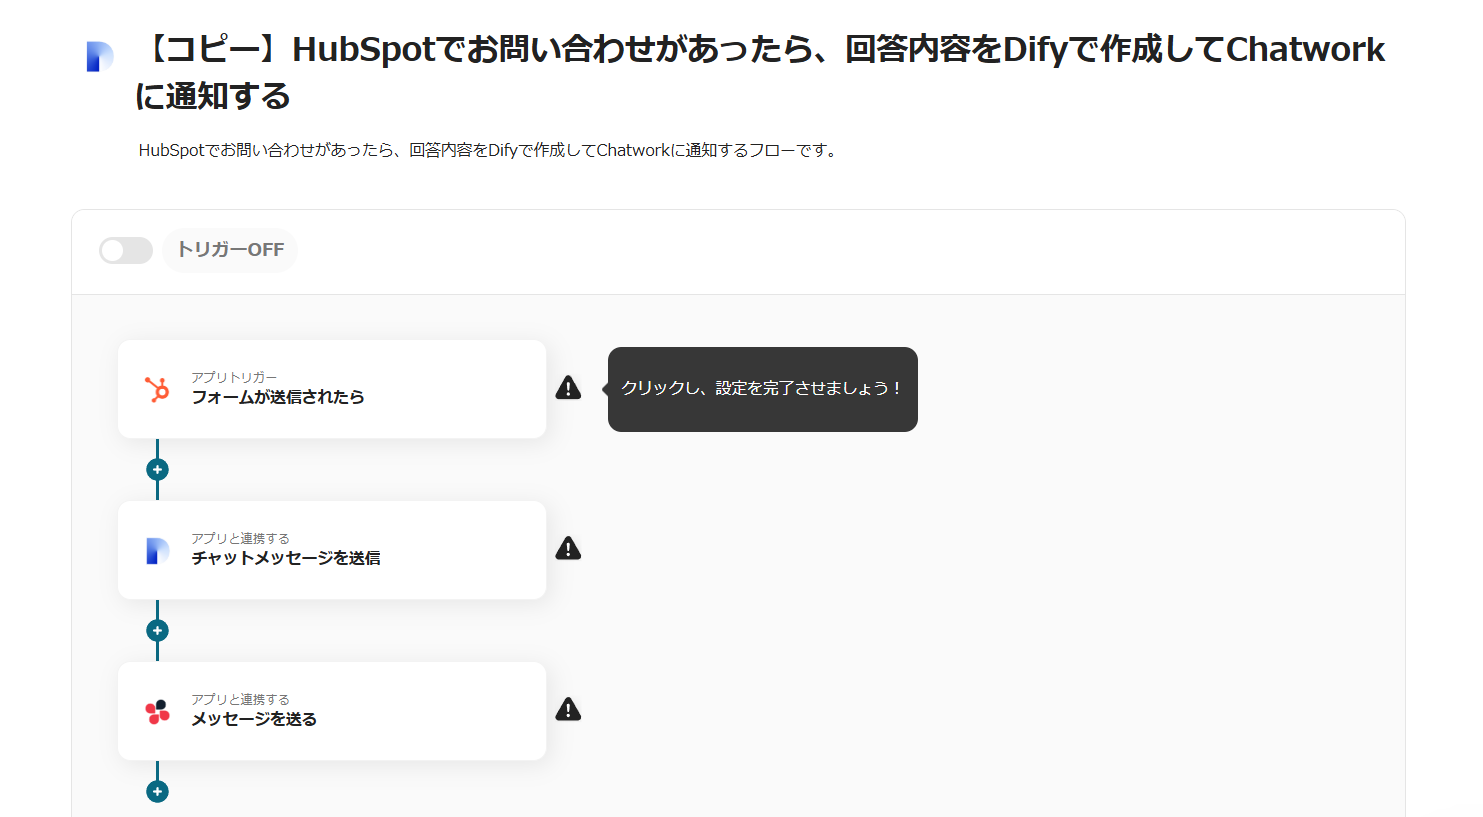1483x817 pixels.
Task: Click the Chatwork icon in メッセージを送る step
Action: [157, 712]
